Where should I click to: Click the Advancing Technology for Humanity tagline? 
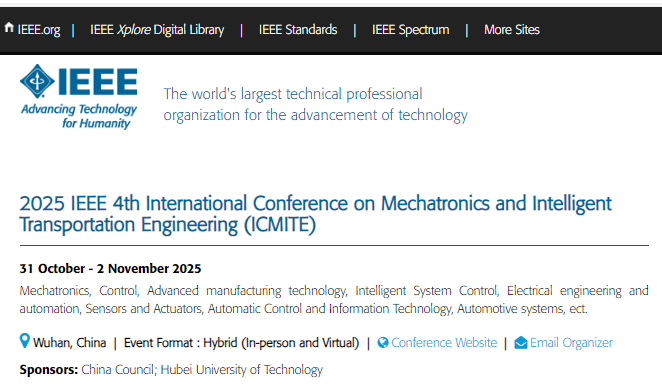pyautogui.click(x=79, y=116)
